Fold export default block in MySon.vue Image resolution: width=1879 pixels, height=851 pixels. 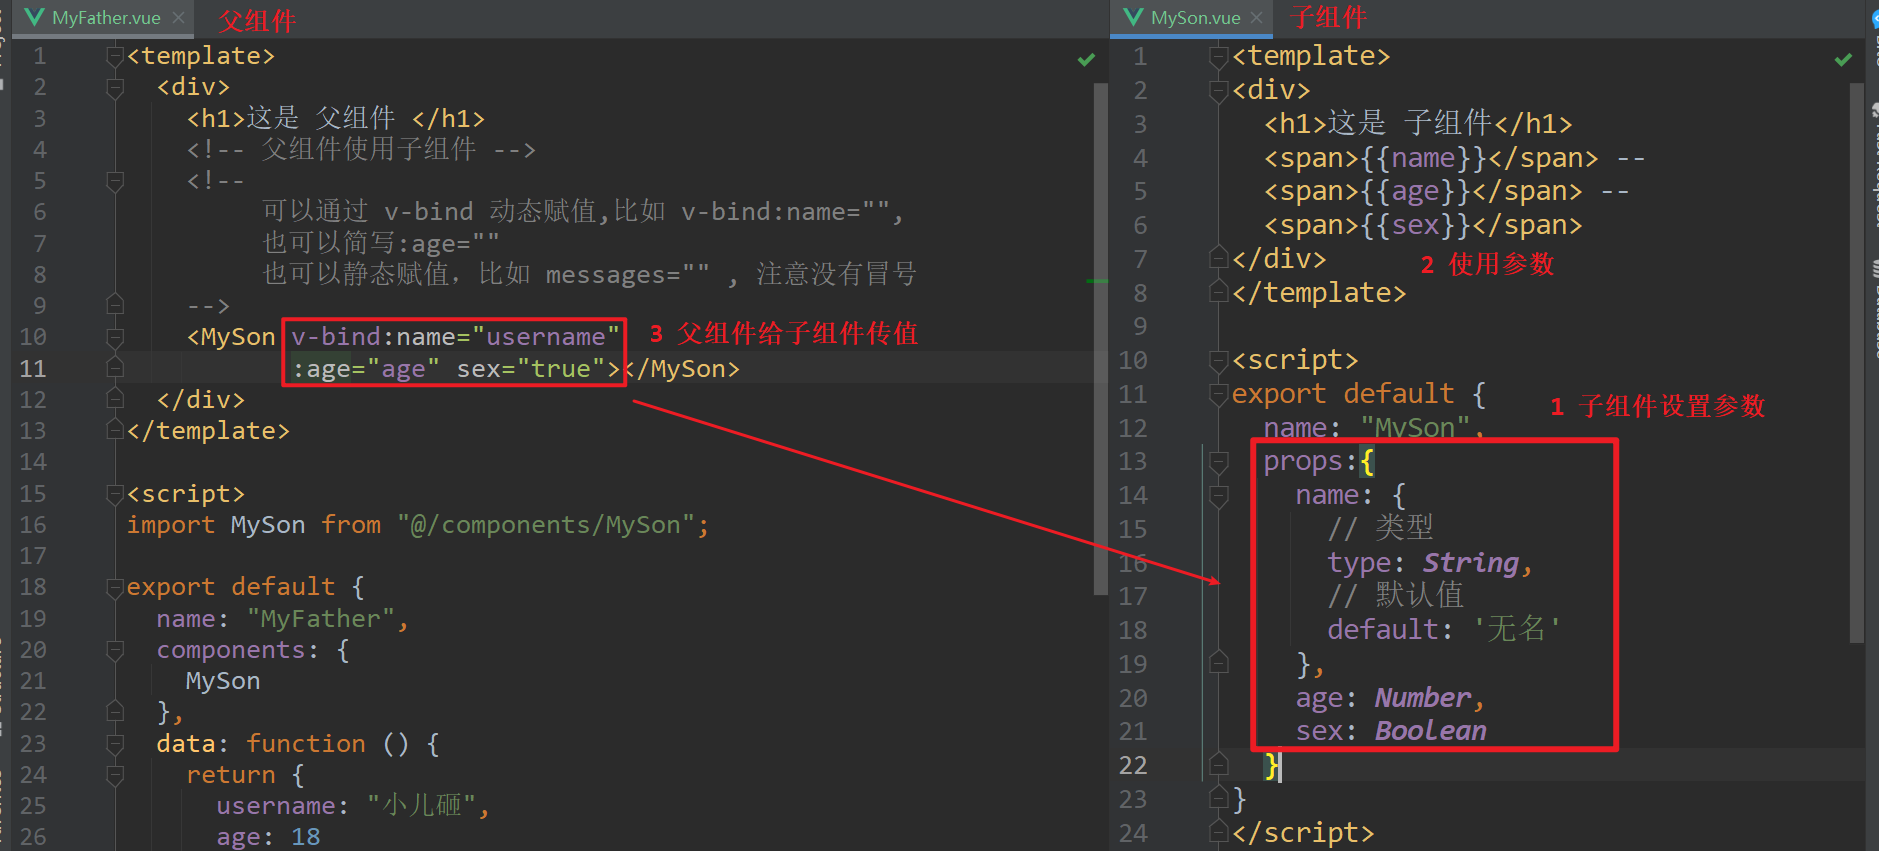(x=1218, y=395)
